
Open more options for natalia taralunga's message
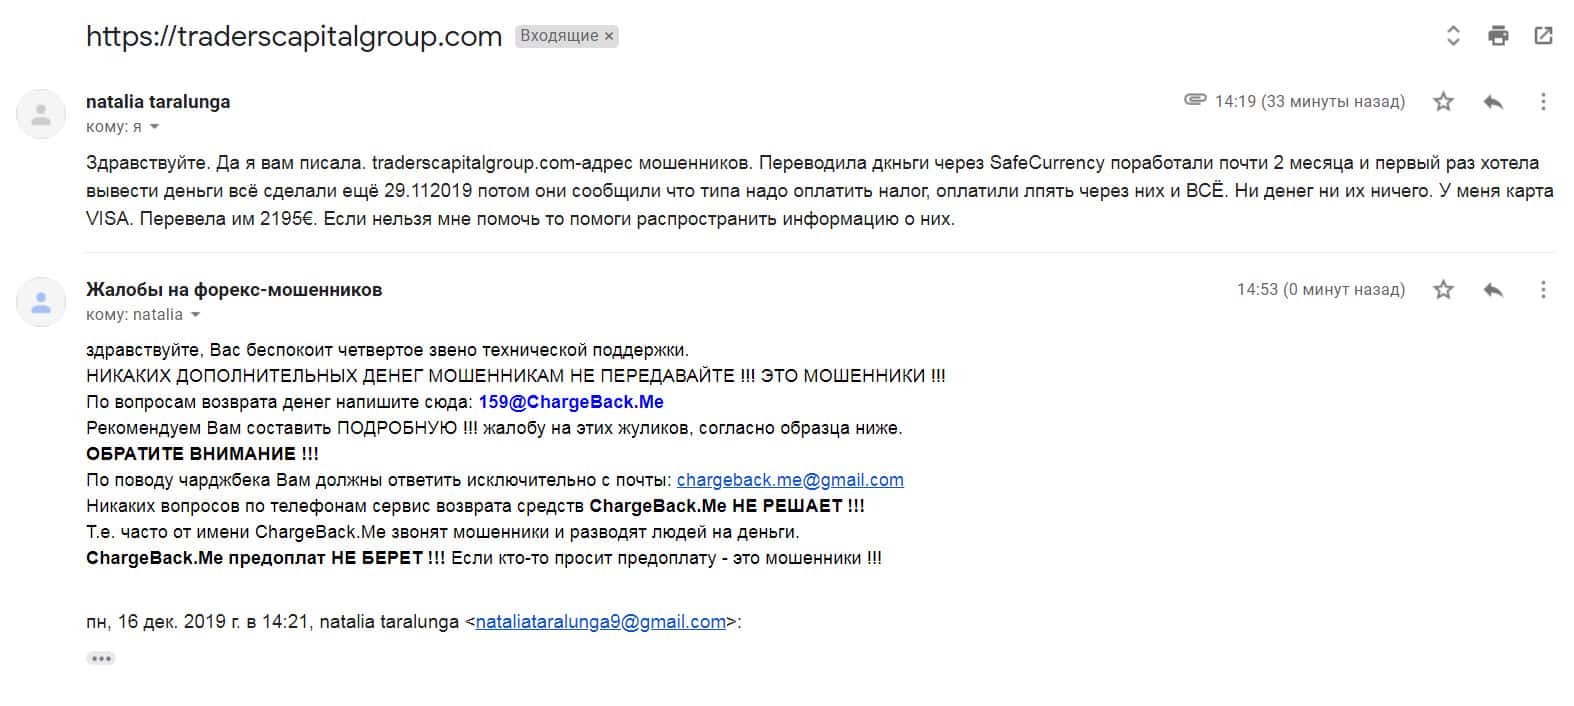(1543, 102)
